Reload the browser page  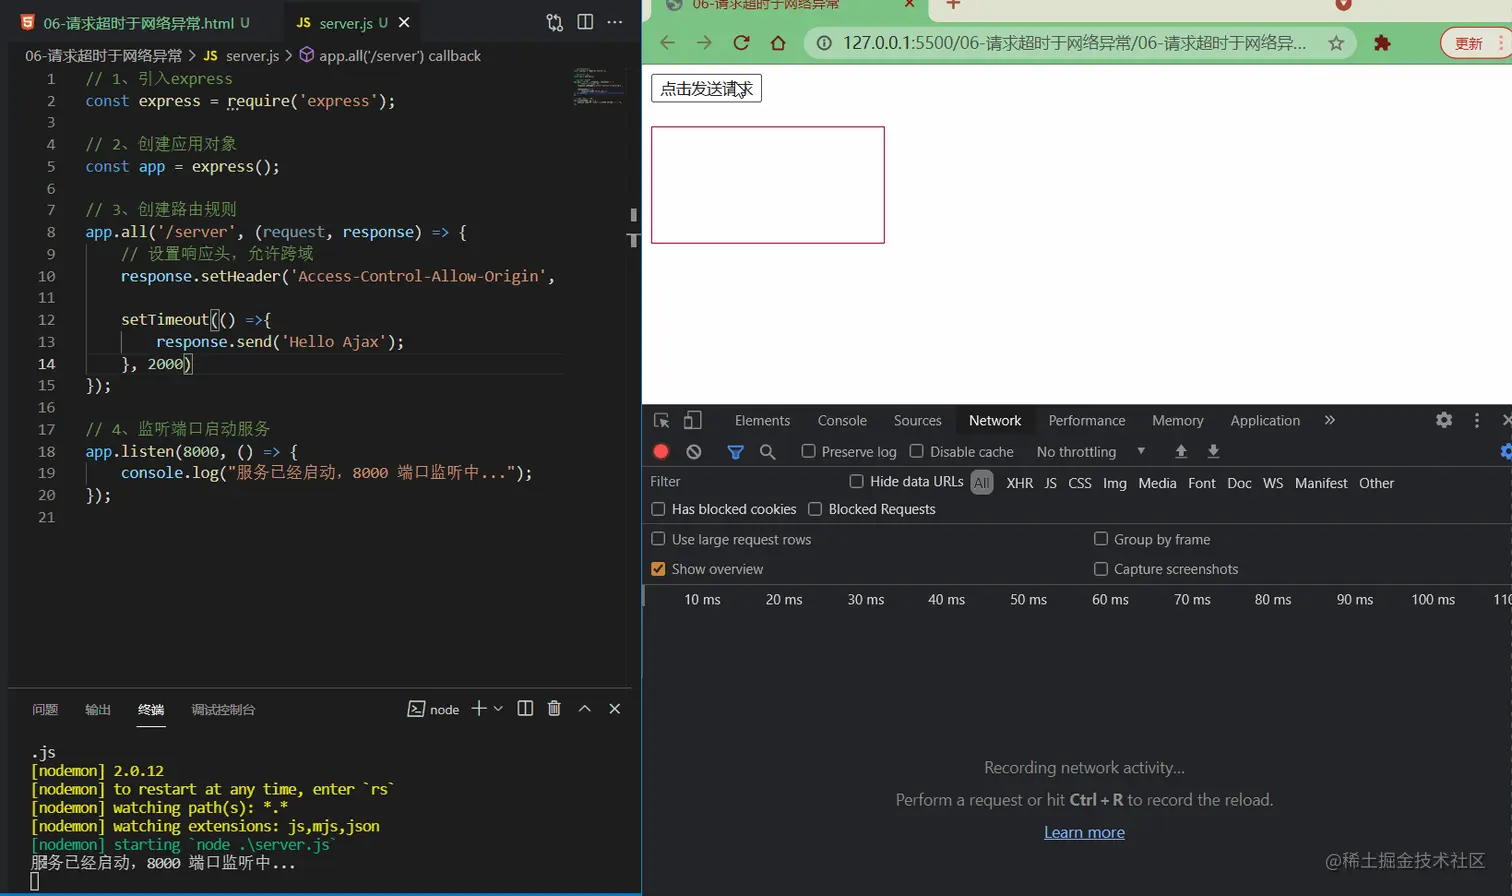(741, 43)
